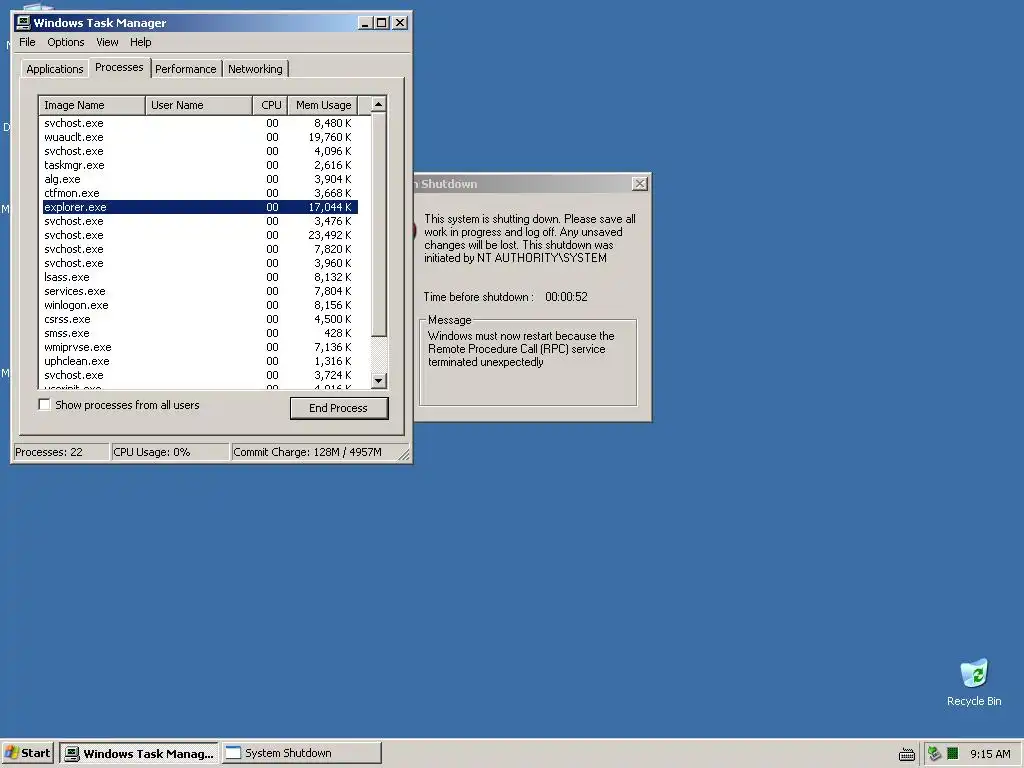Screen dimensions: 1024x768
Task: Click the shutdown countdown timer 00:00:52
Action: 566,297
